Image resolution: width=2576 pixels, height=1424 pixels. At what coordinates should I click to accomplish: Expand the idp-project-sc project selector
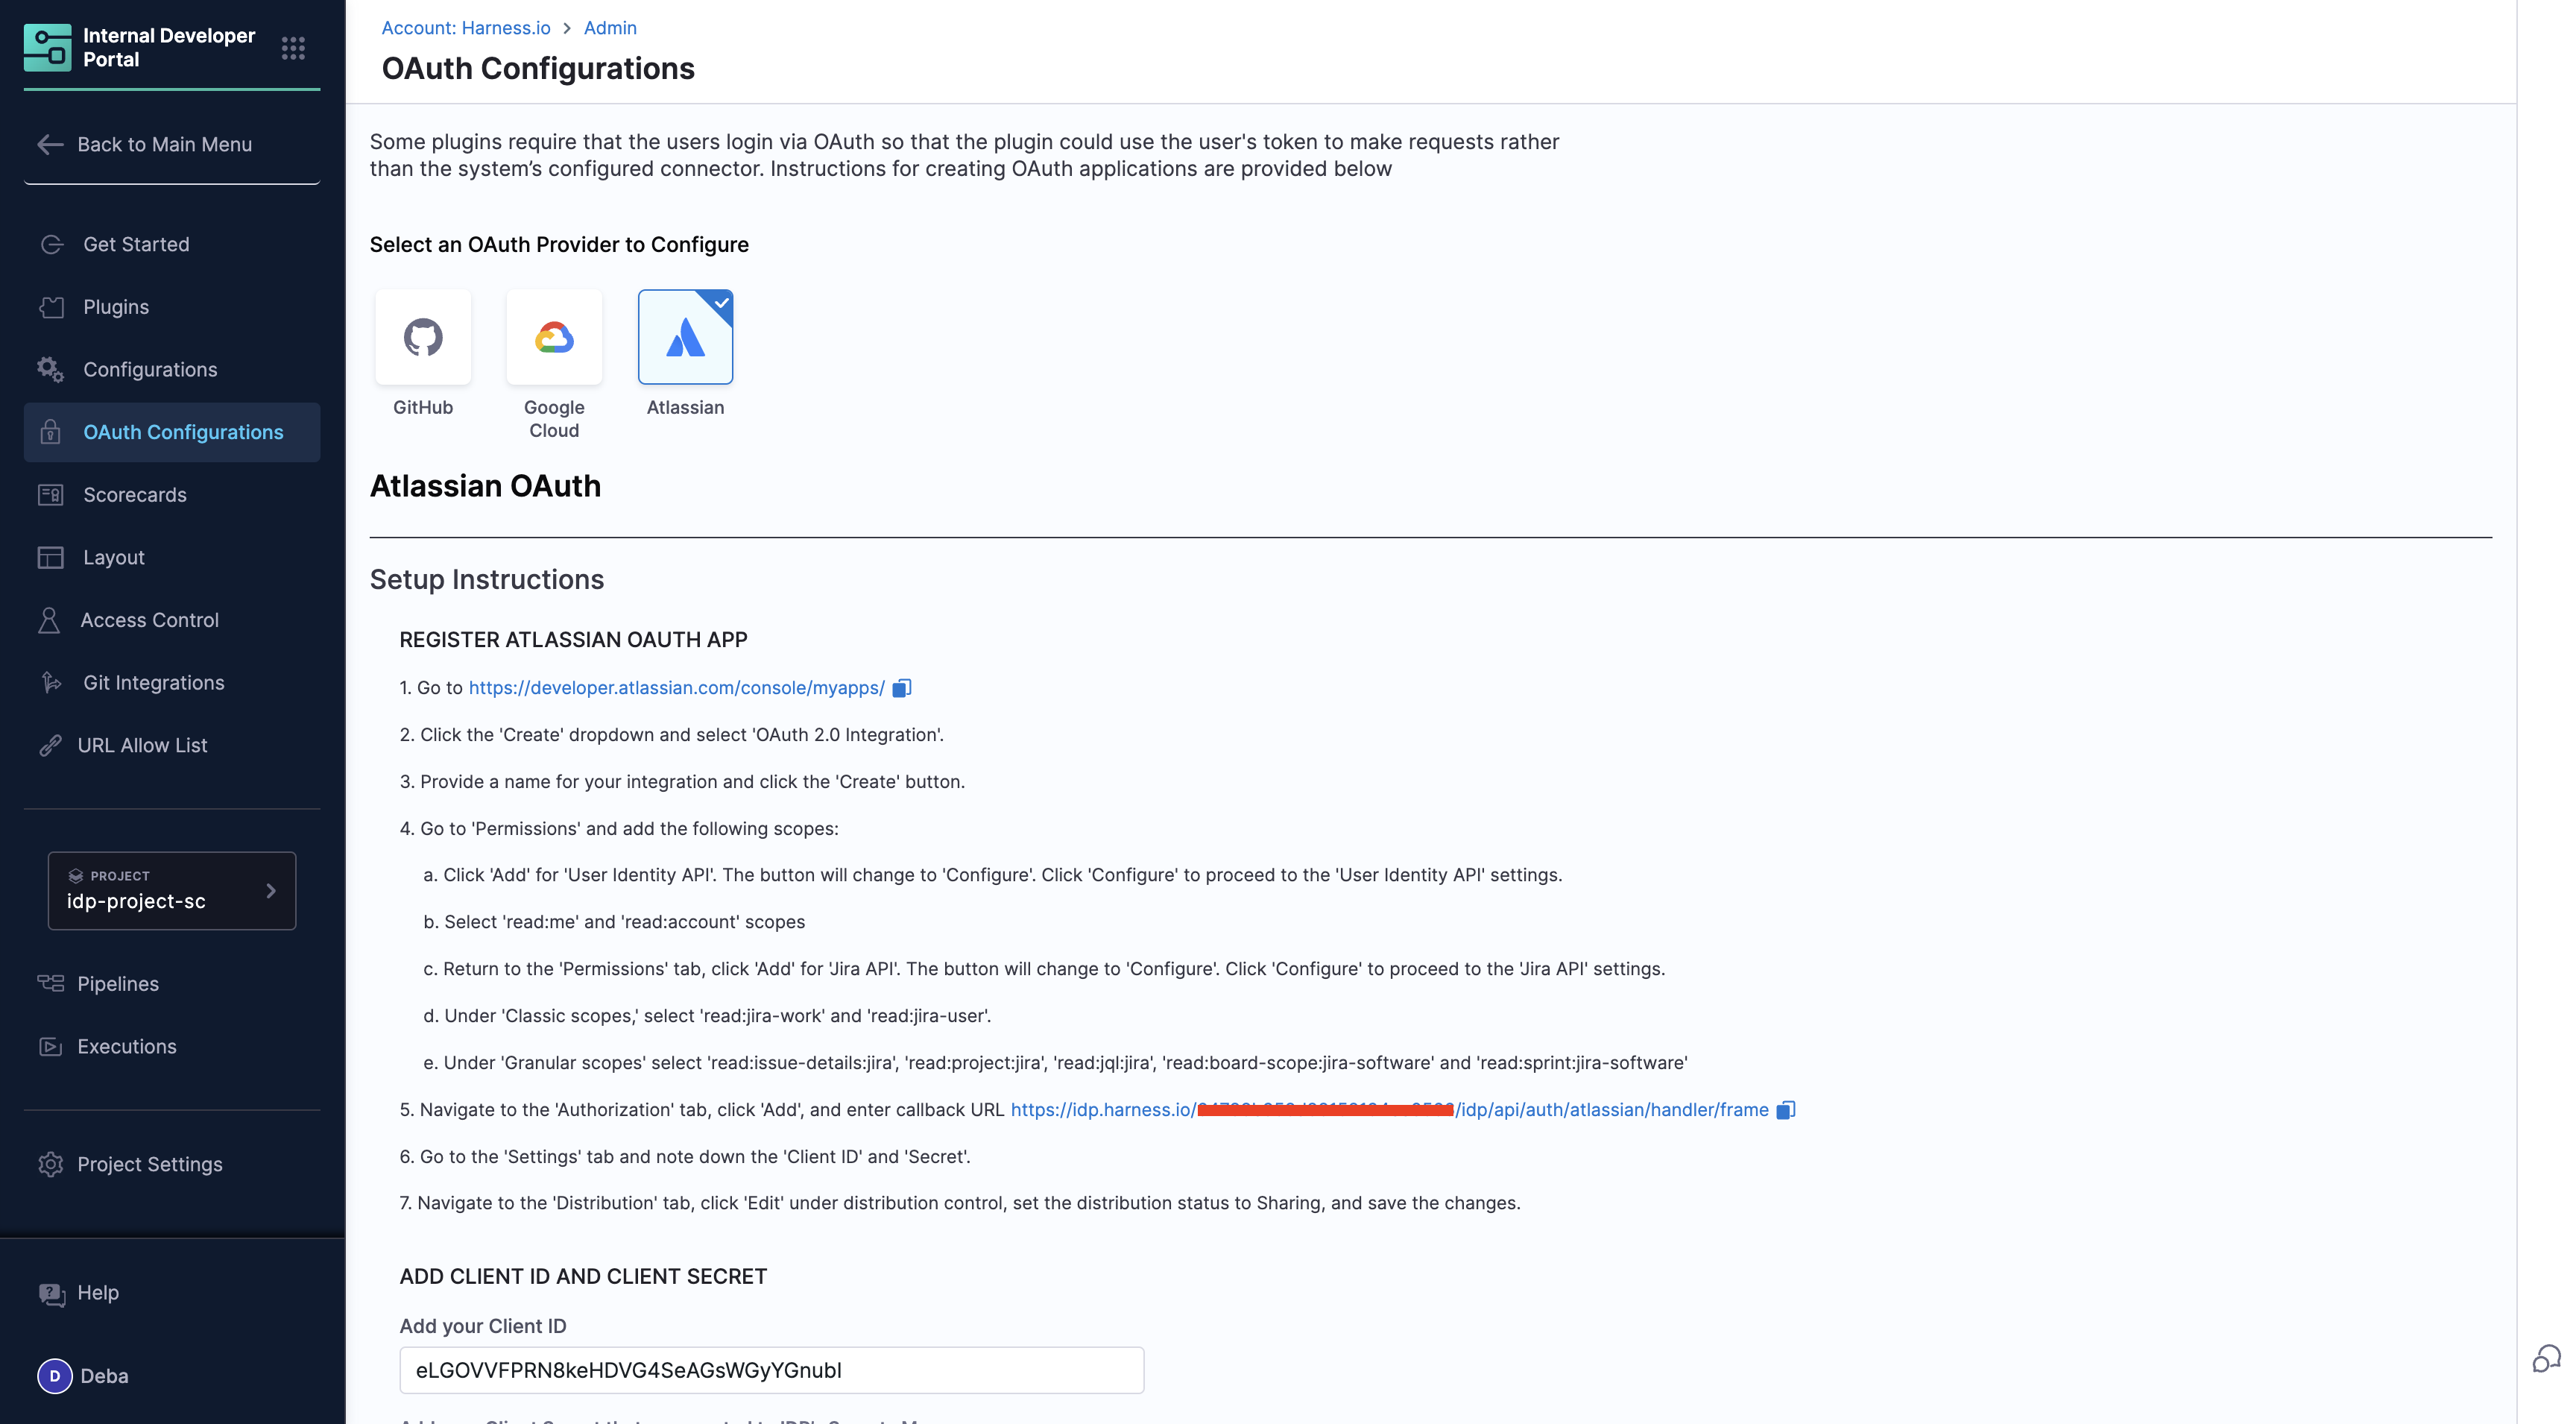172,891
